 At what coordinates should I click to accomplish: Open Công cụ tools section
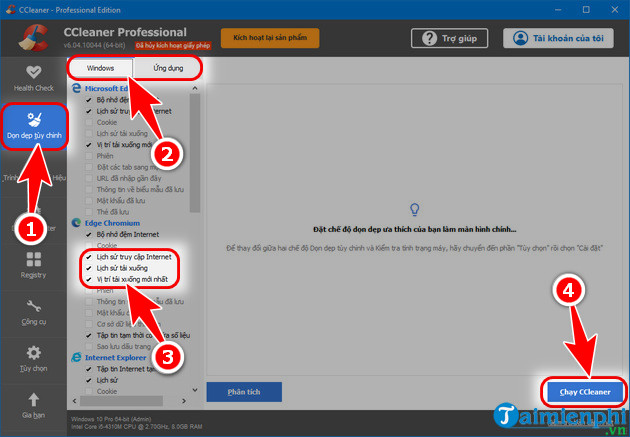[34, 312]
